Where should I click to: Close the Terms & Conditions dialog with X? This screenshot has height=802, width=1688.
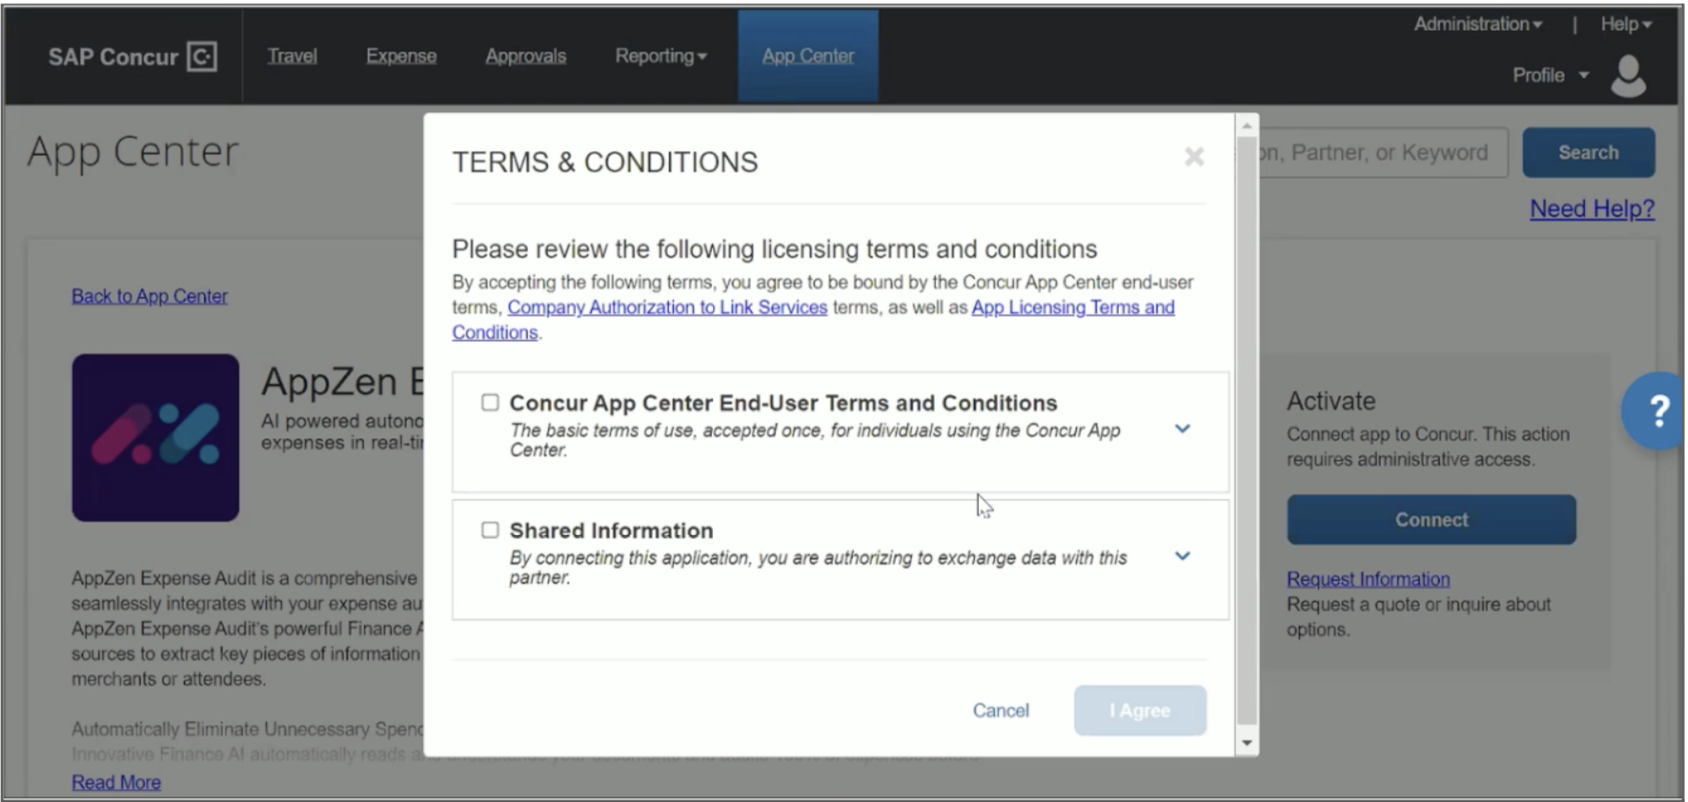[1194, 156]
